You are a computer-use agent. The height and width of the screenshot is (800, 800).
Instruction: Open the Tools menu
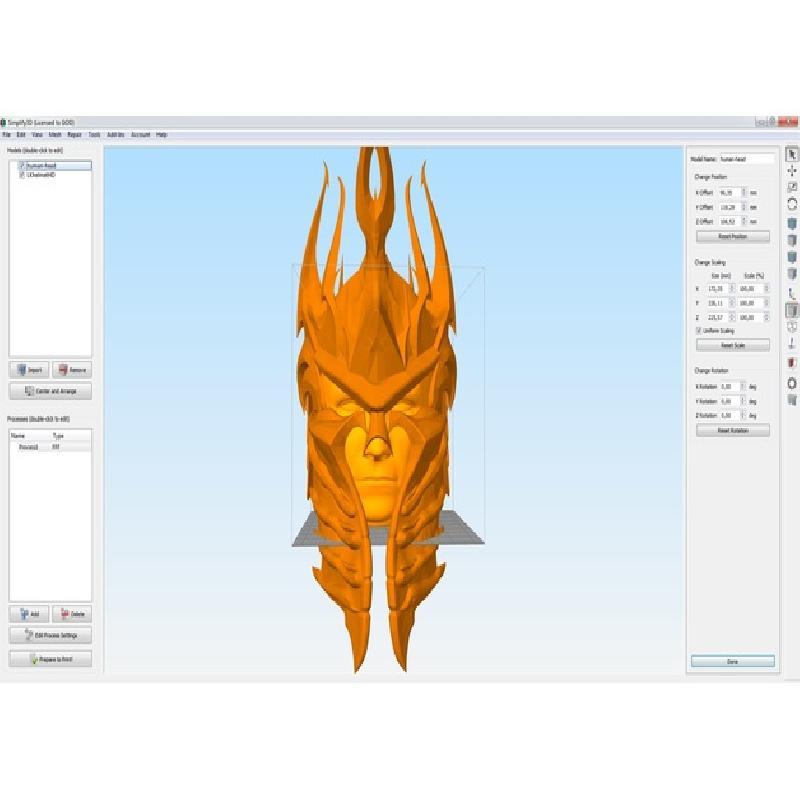[x=94, y=134]
